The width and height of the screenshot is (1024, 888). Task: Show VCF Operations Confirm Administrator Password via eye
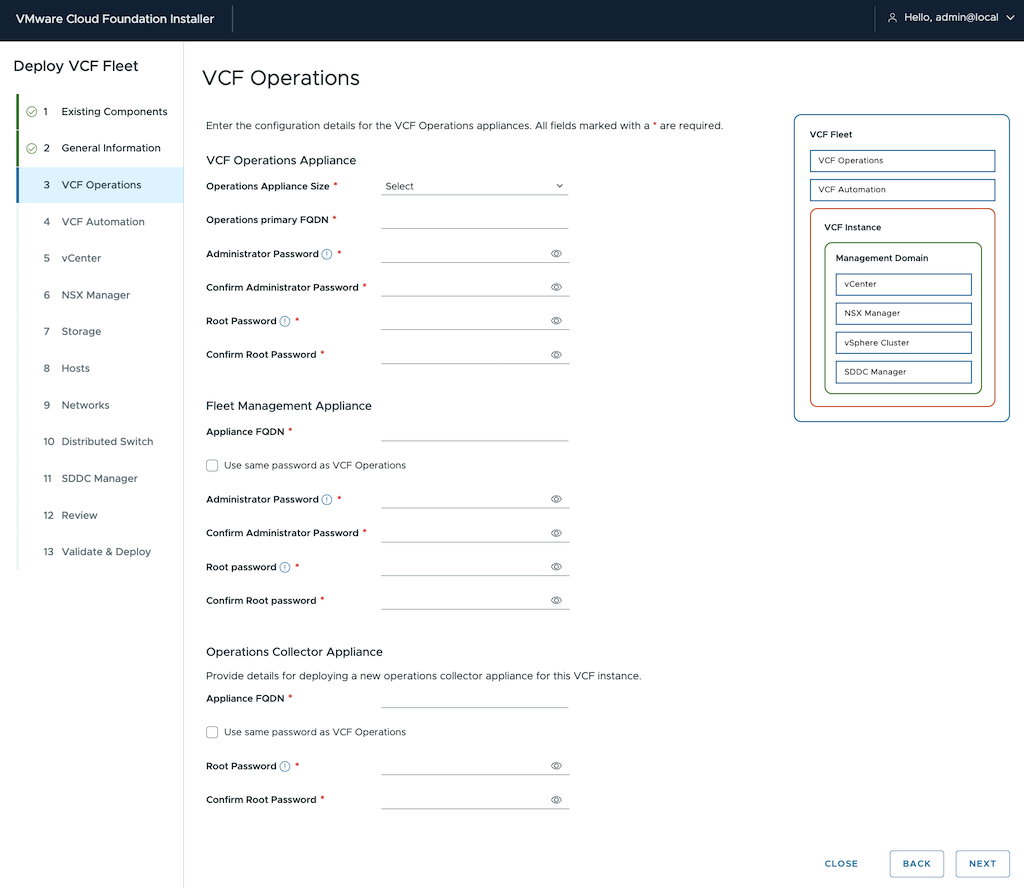[556, 287]
